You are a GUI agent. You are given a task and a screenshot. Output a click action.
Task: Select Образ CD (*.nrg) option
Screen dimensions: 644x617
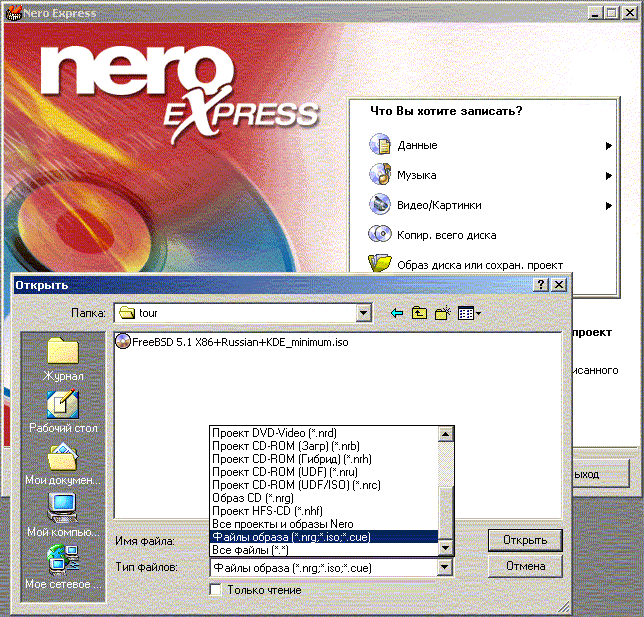324,498
